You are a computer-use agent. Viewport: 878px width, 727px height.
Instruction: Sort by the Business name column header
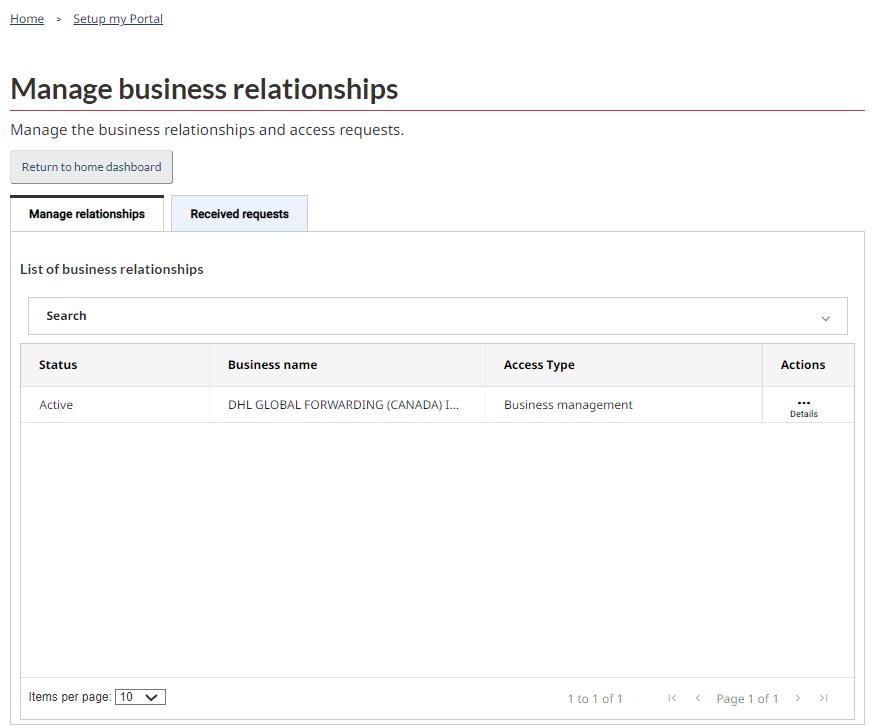272,365
